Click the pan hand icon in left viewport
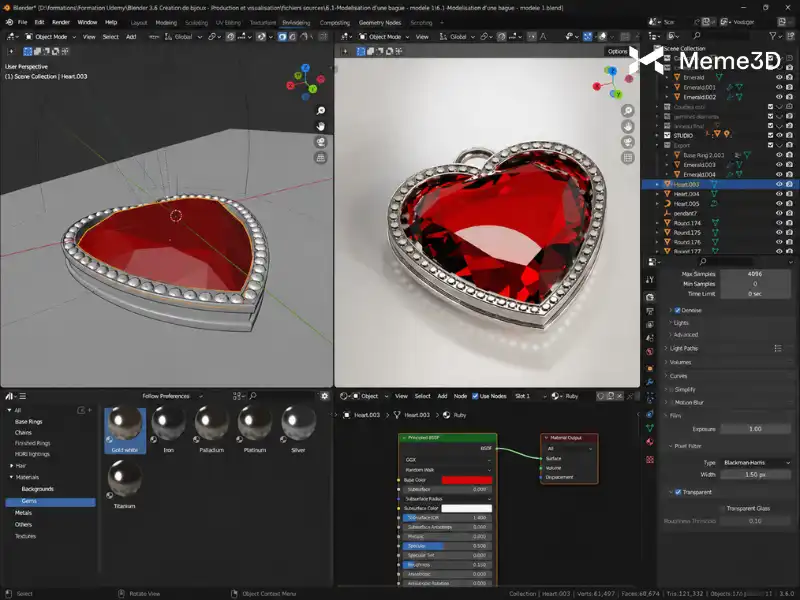Viewport: 800px width, 600px height. pyautogui.click(x=321, y=127)
